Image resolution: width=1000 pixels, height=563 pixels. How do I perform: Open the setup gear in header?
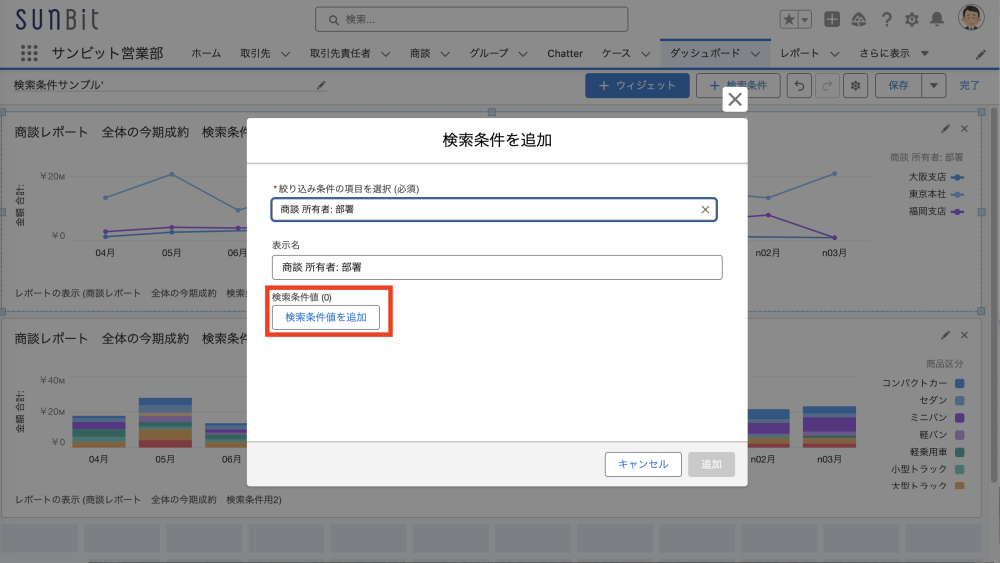point(911,19)
